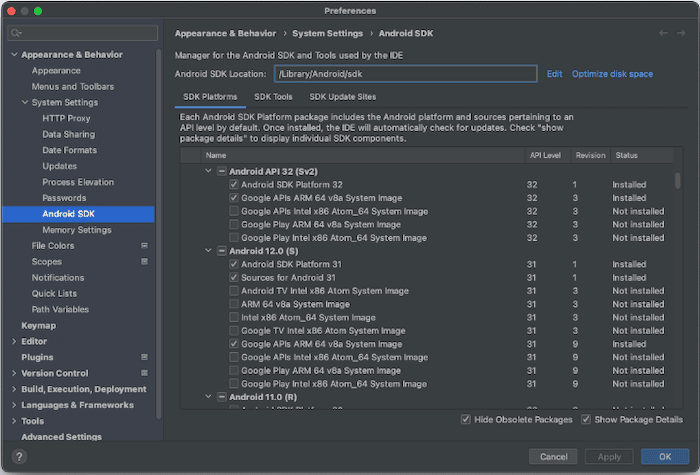The width and height of the screenshot is (700, 475).
Task: Navigate forward with the right arrow
Action: tap(681, 33)
